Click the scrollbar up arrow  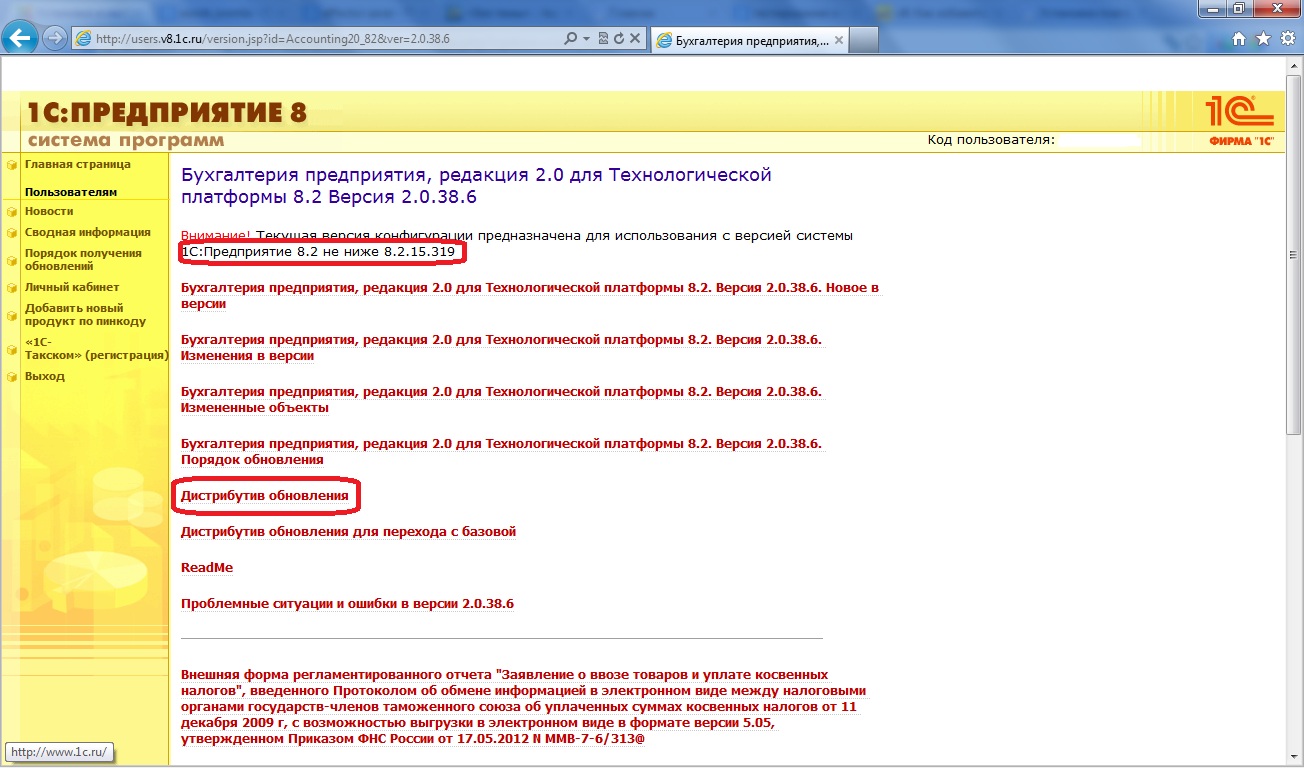[x=1294, y=66]
